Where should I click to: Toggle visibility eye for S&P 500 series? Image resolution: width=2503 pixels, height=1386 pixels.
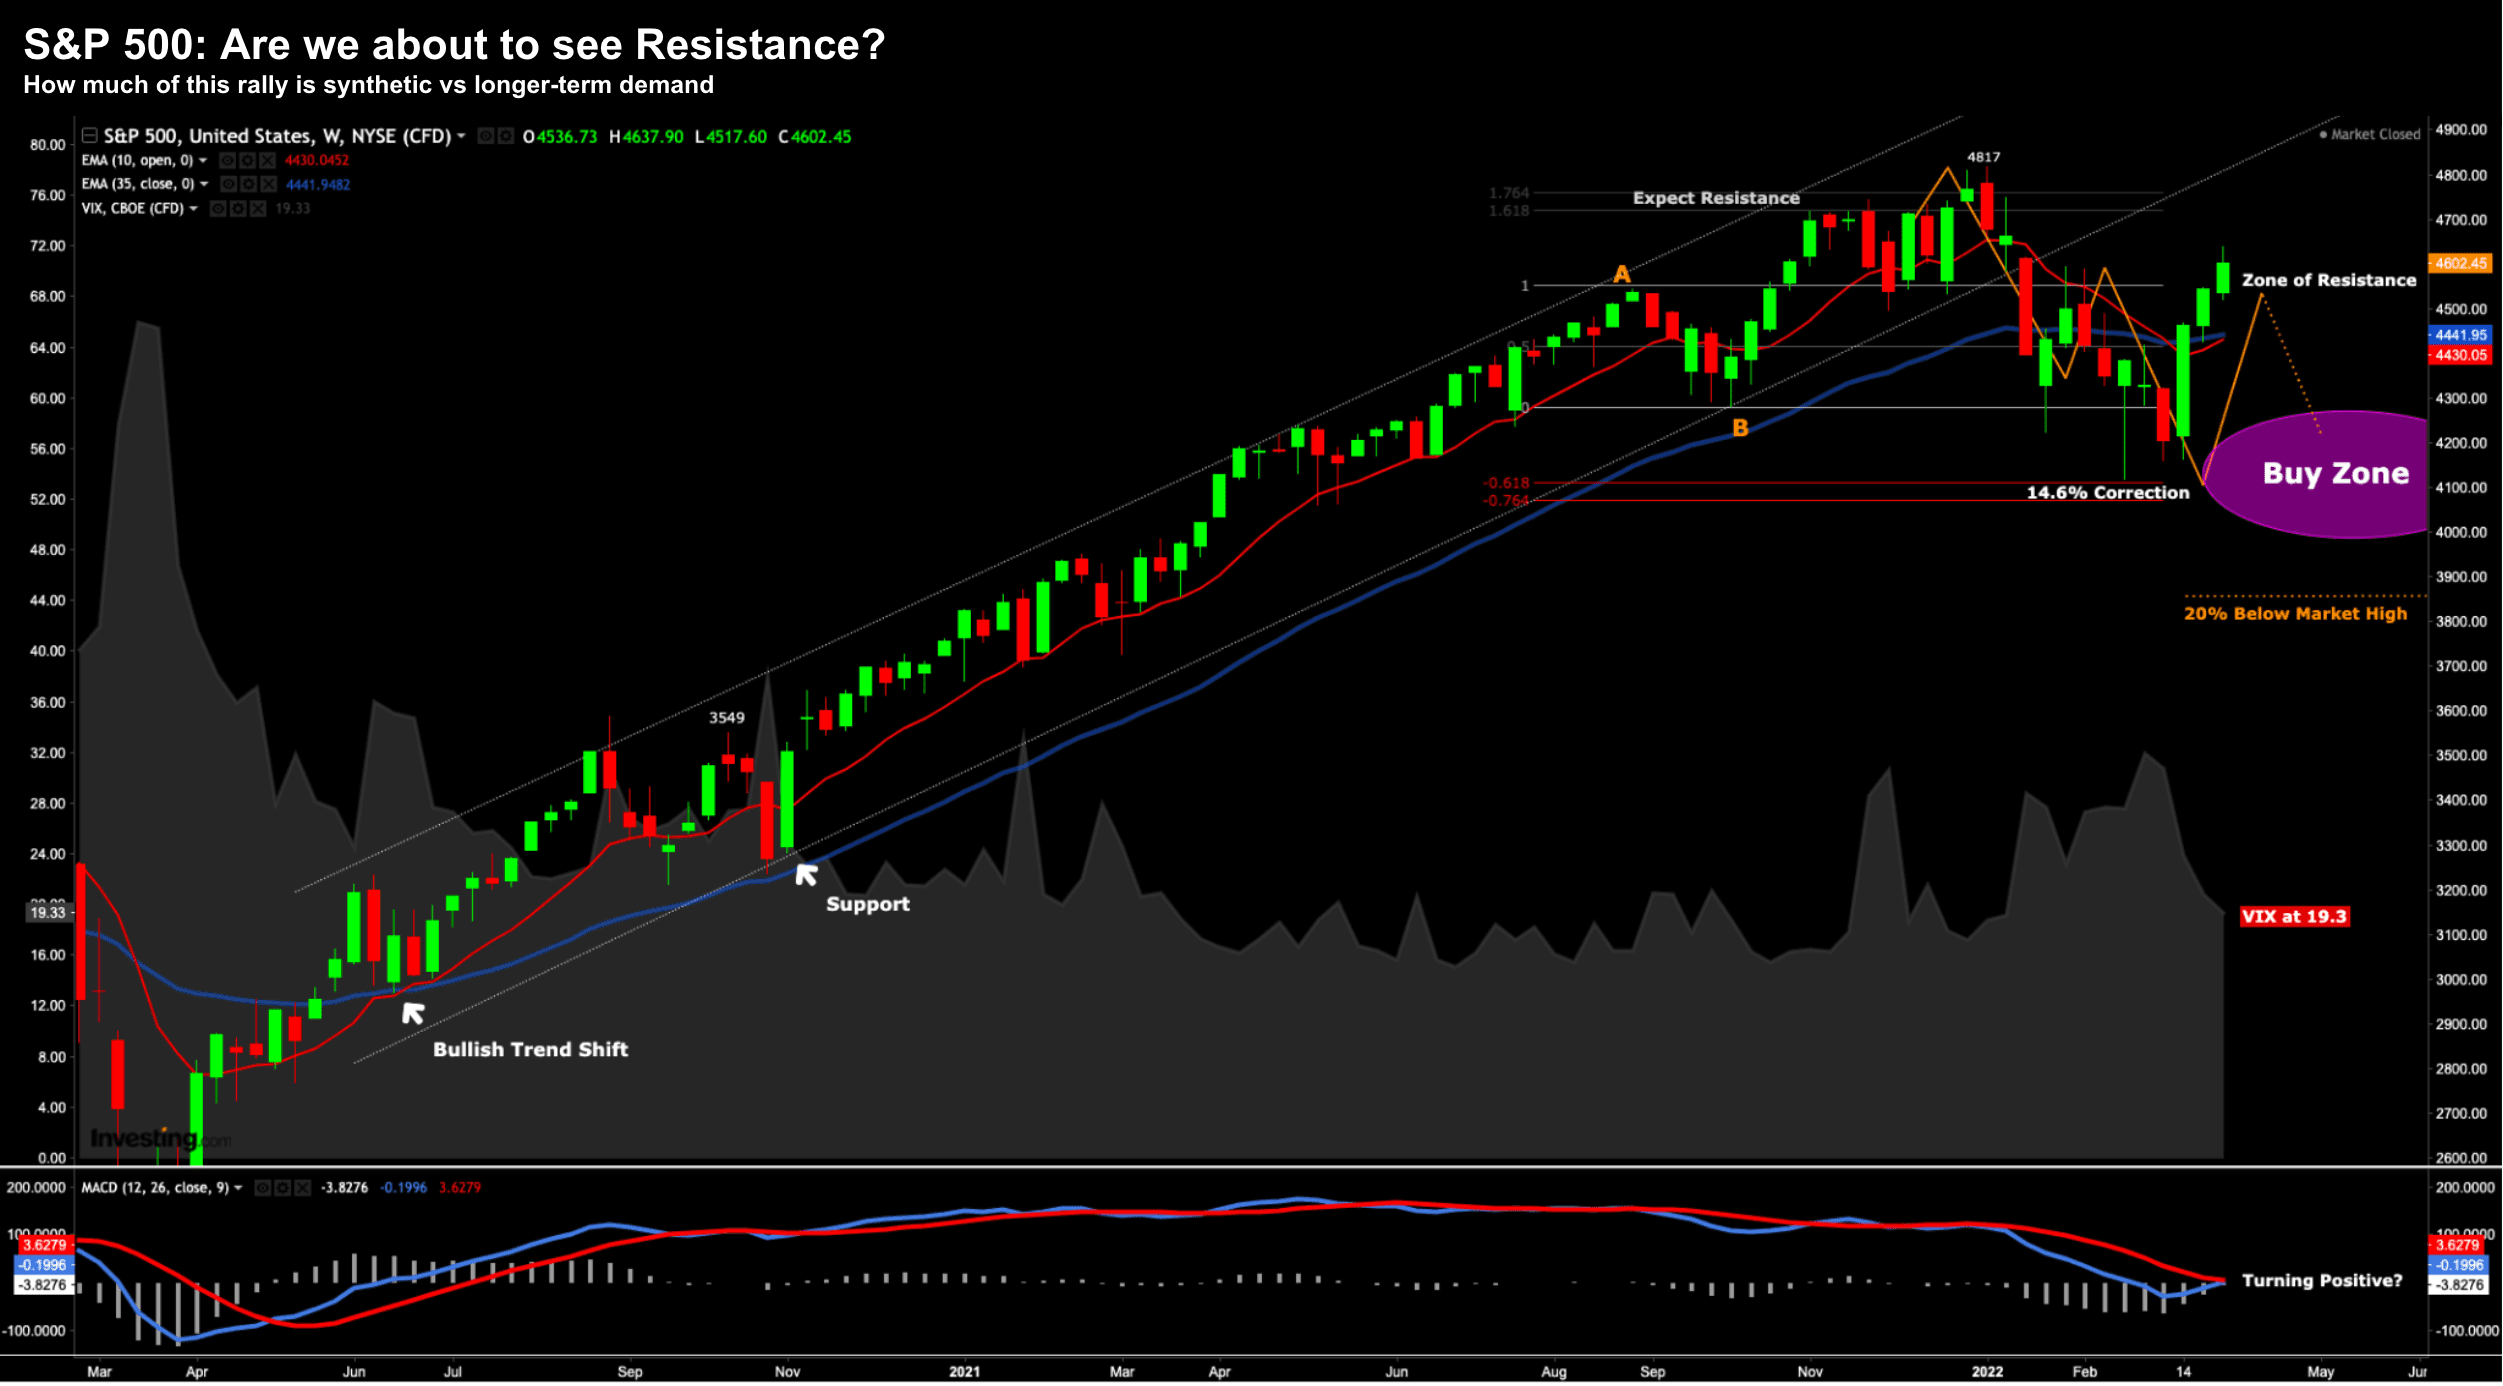point(486,136)
